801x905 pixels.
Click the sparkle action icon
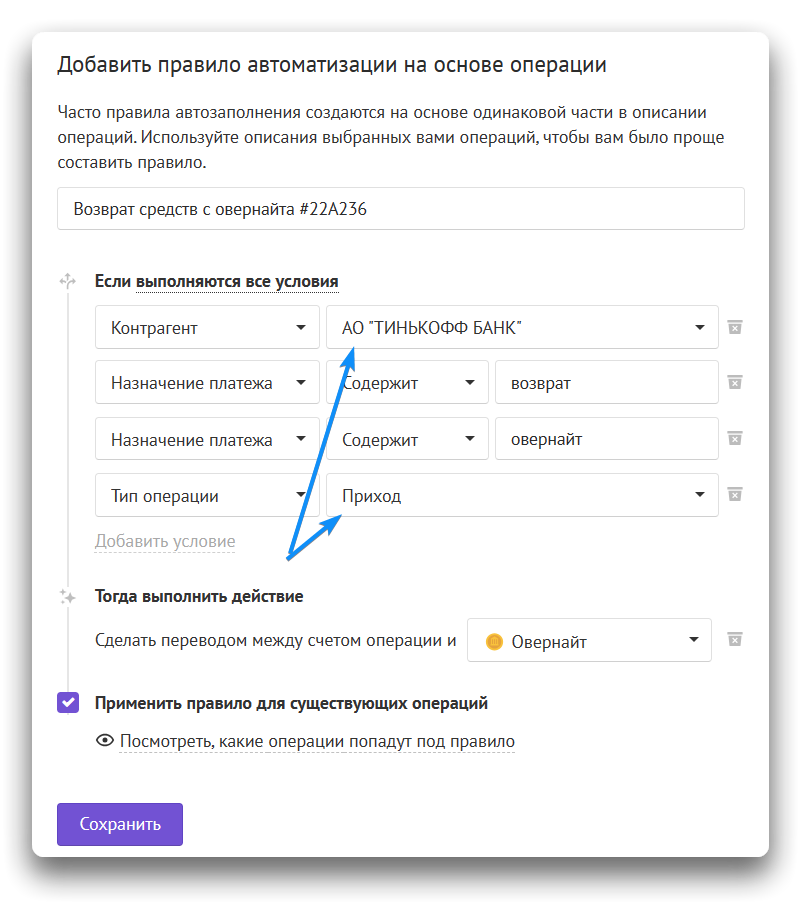[x=68, y=596]
